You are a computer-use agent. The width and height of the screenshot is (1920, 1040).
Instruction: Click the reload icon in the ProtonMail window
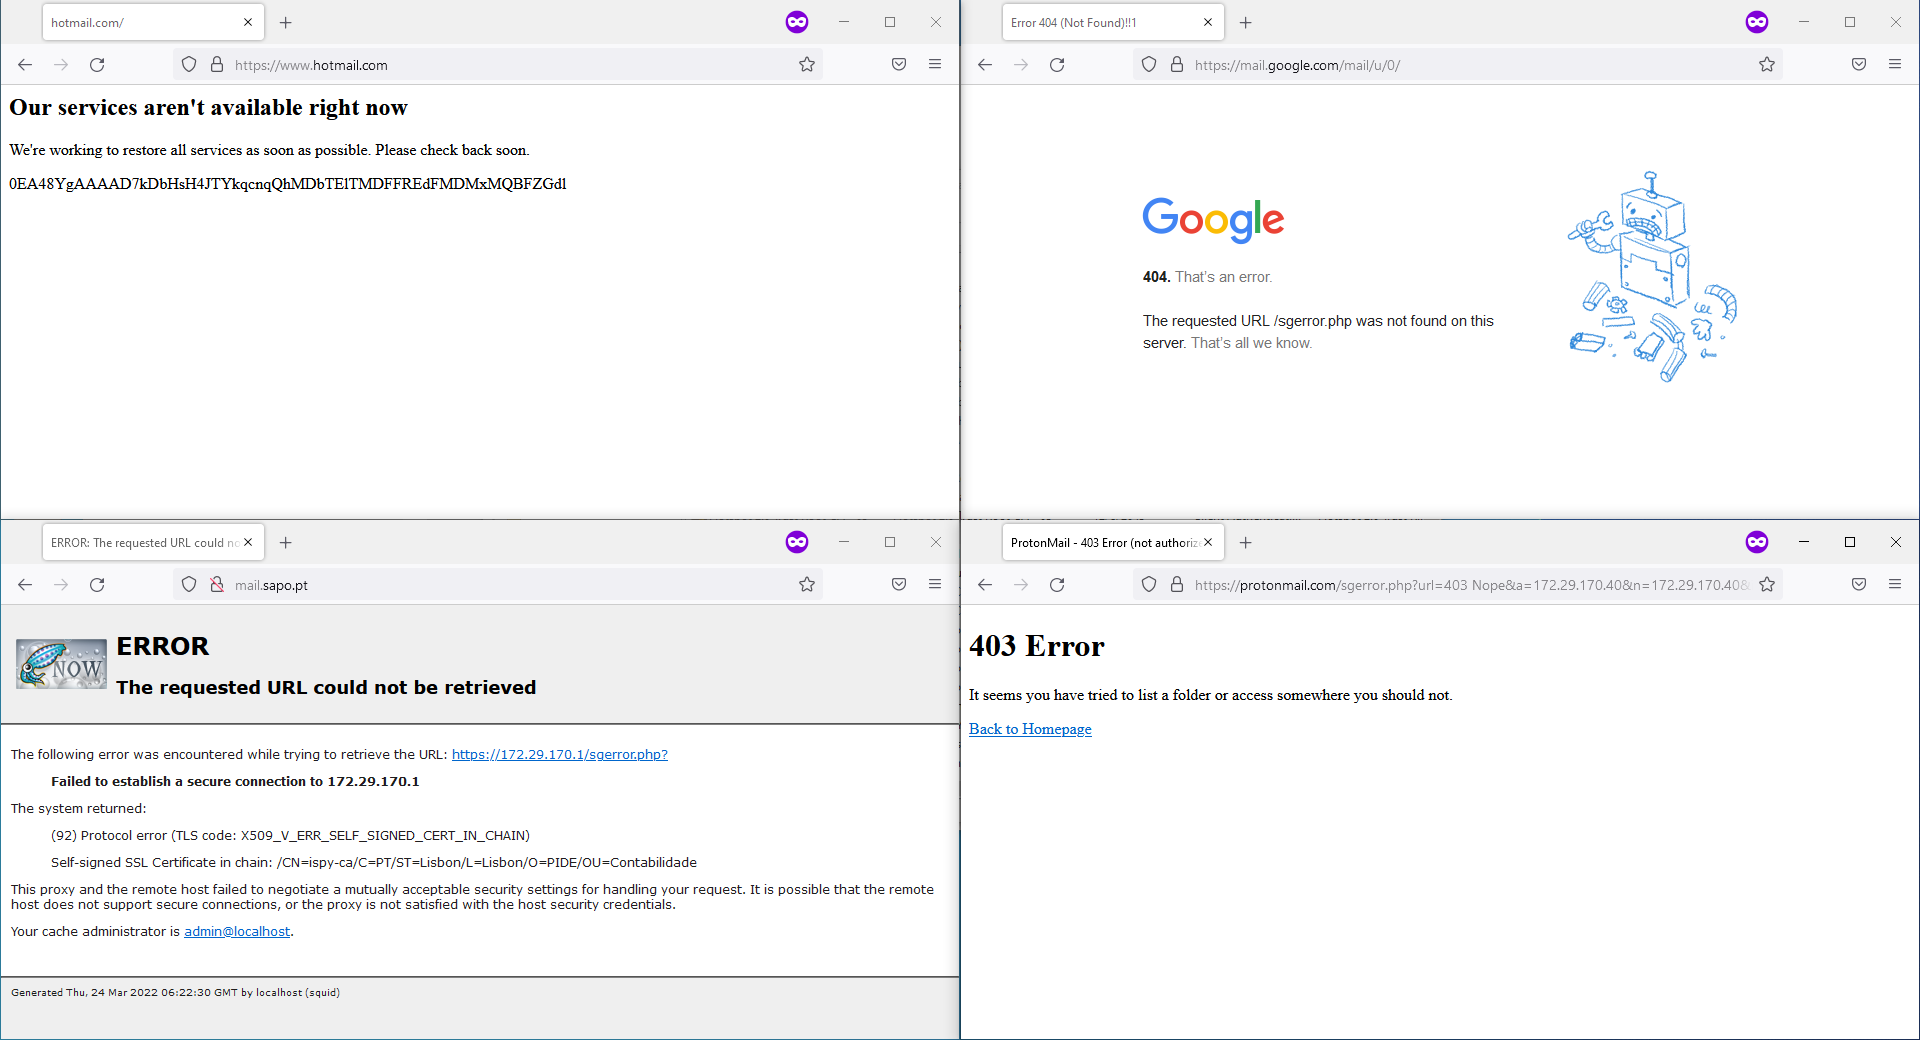coord(1057,584)
